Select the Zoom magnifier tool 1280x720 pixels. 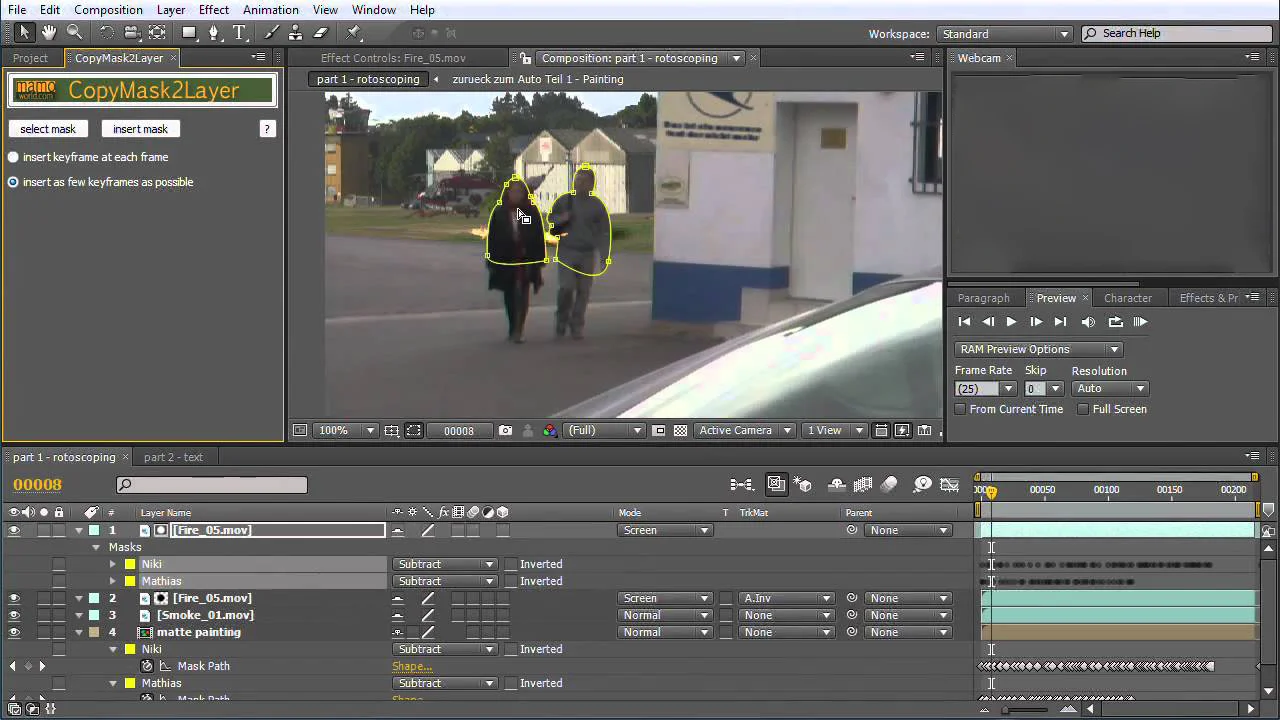75,33
